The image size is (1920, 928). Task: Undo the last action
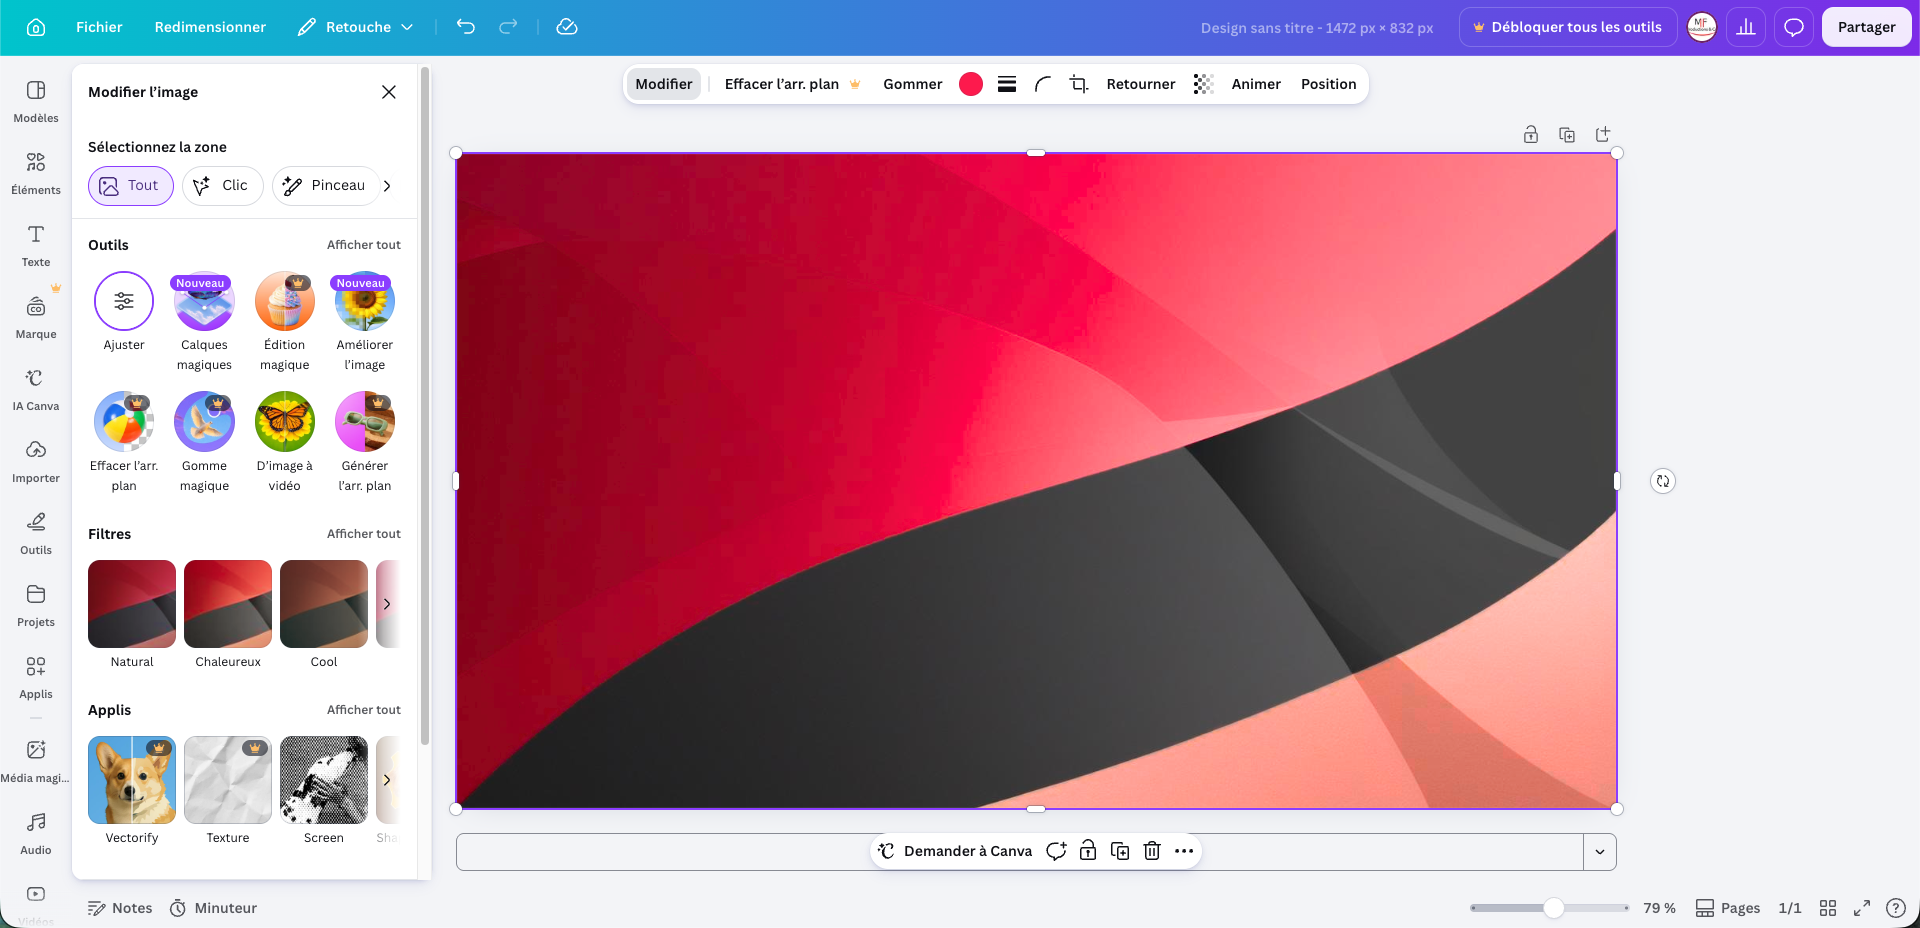click(x=466, y=27)
